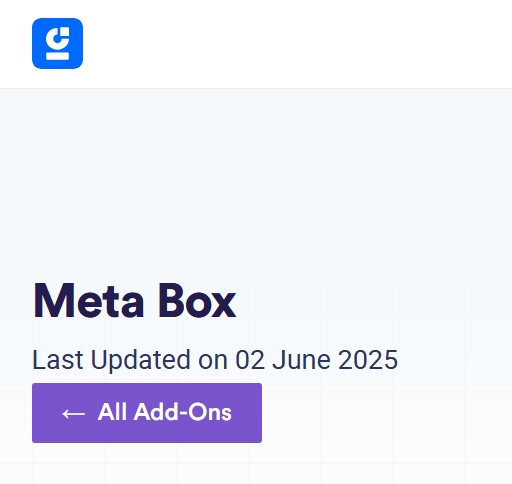Click the Last Updated date text
This screenshot has height=484, width=512.
pyautogui.click(x=215, y=360)
